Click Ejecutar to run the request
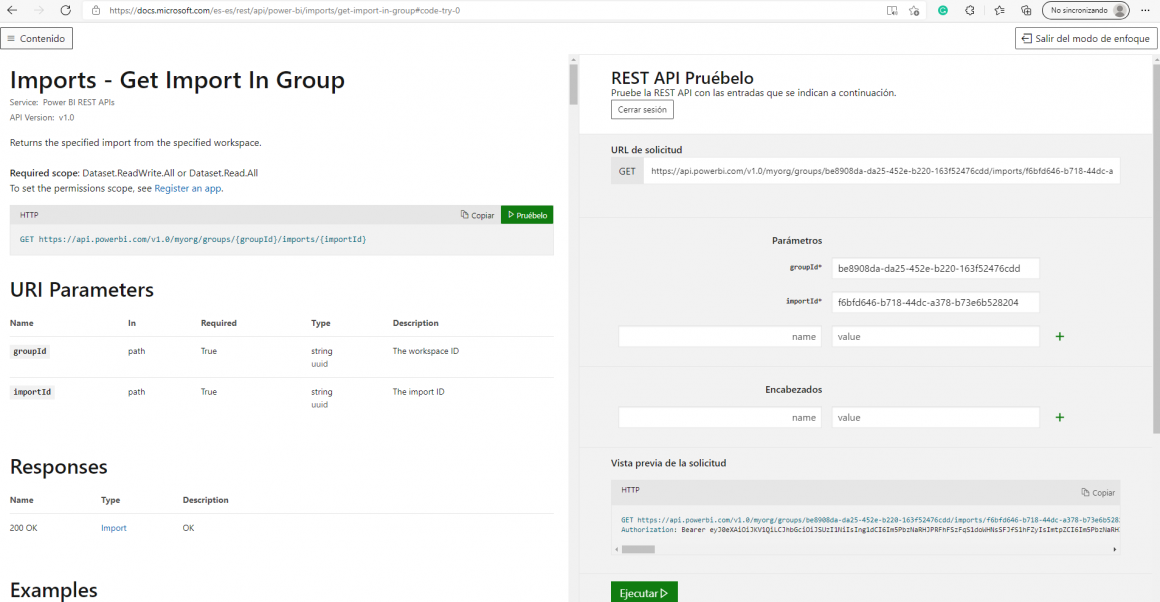This screenshot has width=1160, height=602. click(x=643, y=592)
